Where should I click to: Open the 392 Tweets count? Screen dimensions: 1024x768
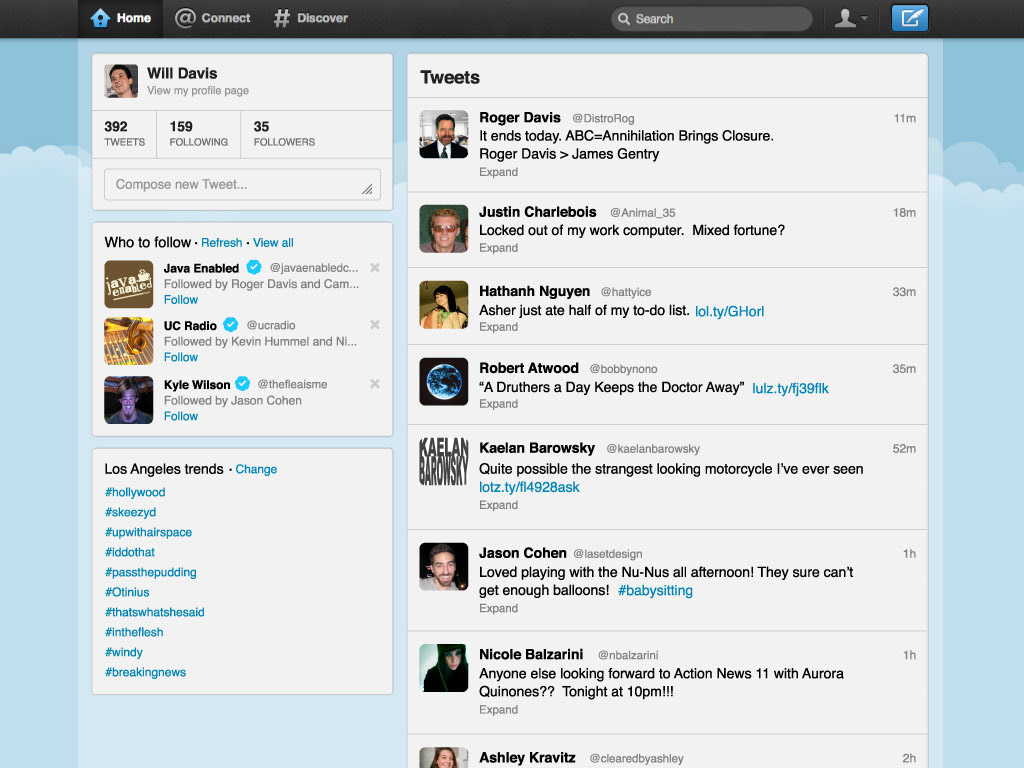click(125, 134)
